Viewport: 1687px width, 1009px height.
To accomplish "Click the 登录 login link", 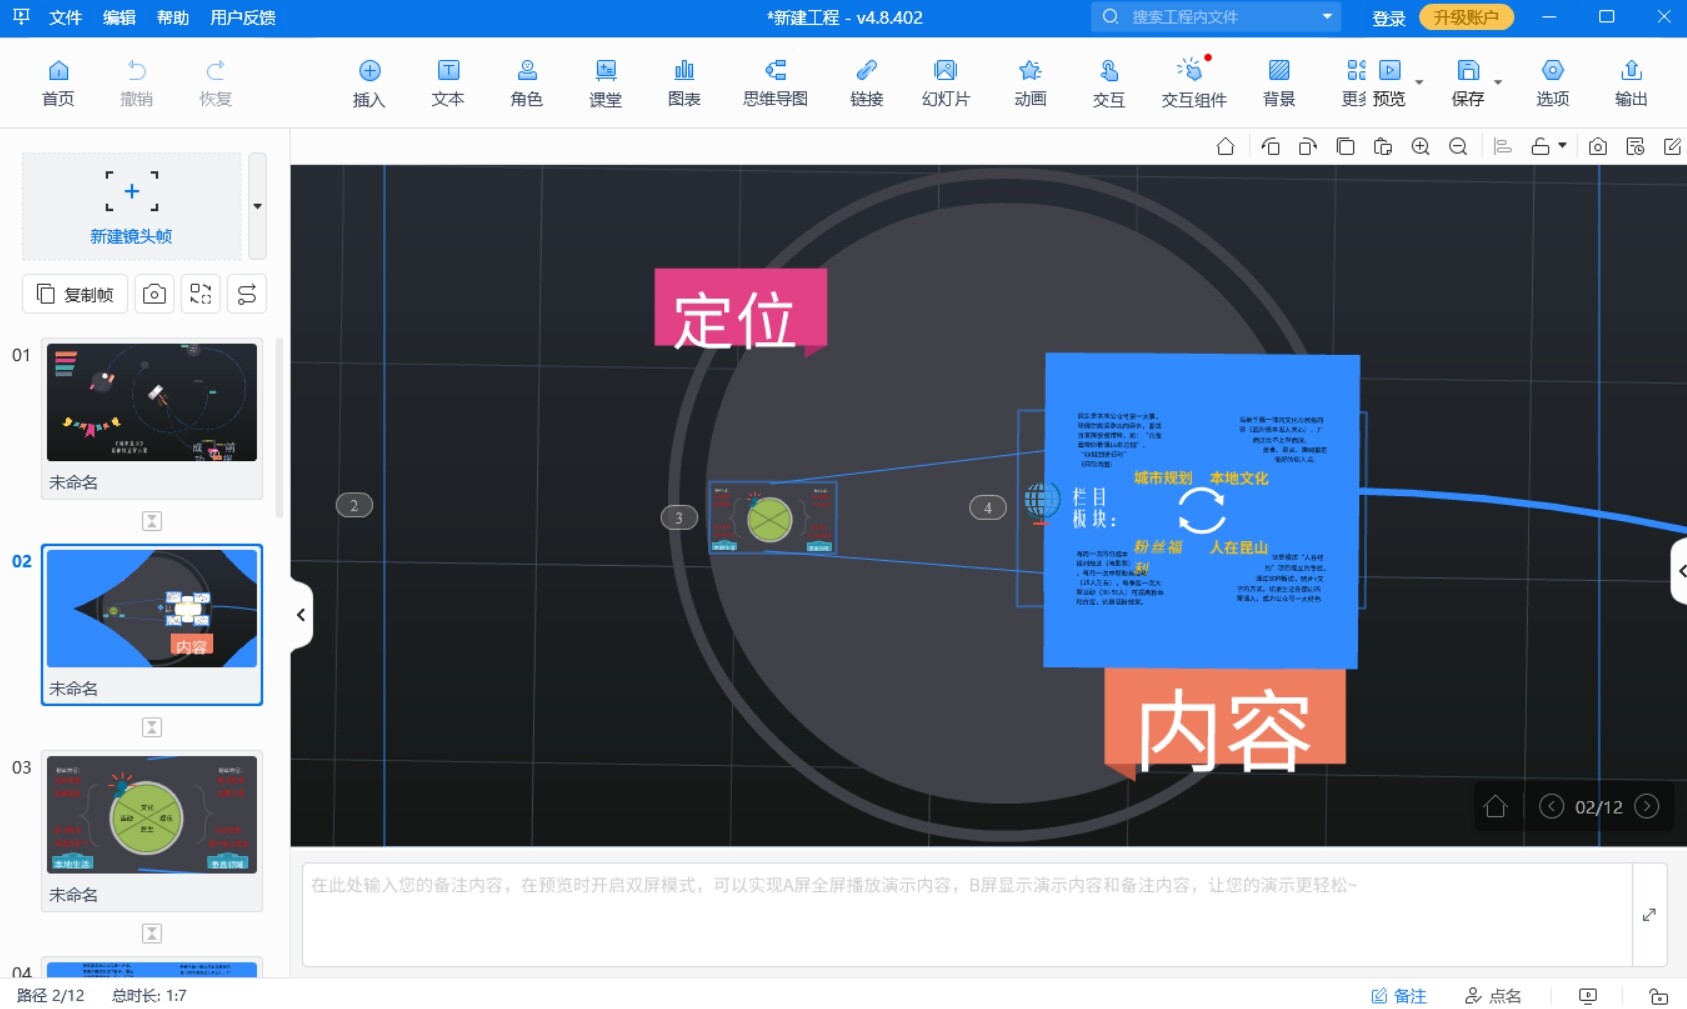I will pyautogui.click(x=1388, y=18).
